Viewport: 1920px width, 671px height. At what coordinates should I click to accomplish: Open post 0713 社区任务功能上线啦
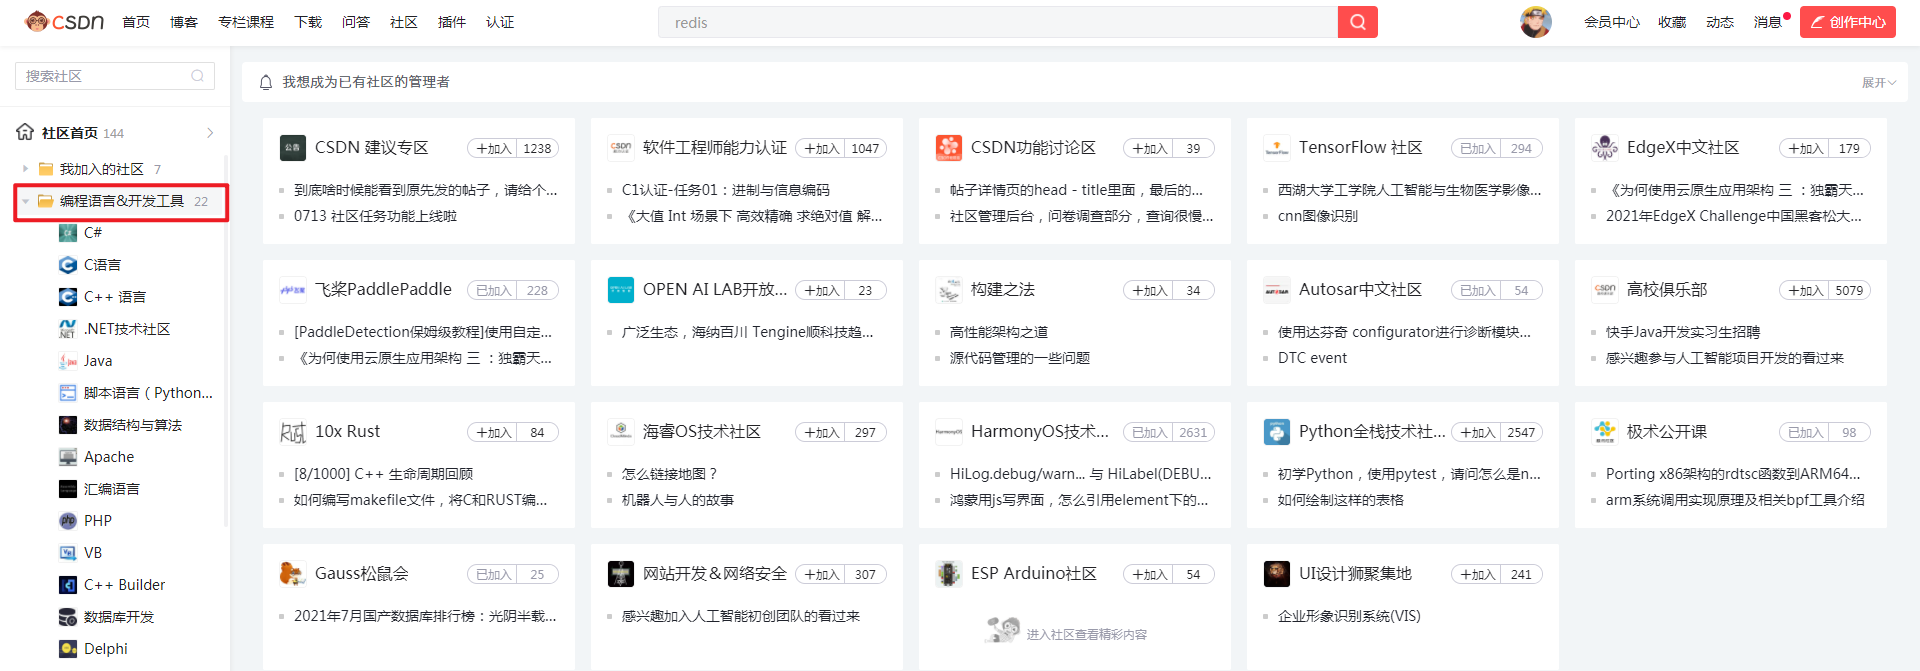pyautogui.click(x=375, y=216)
